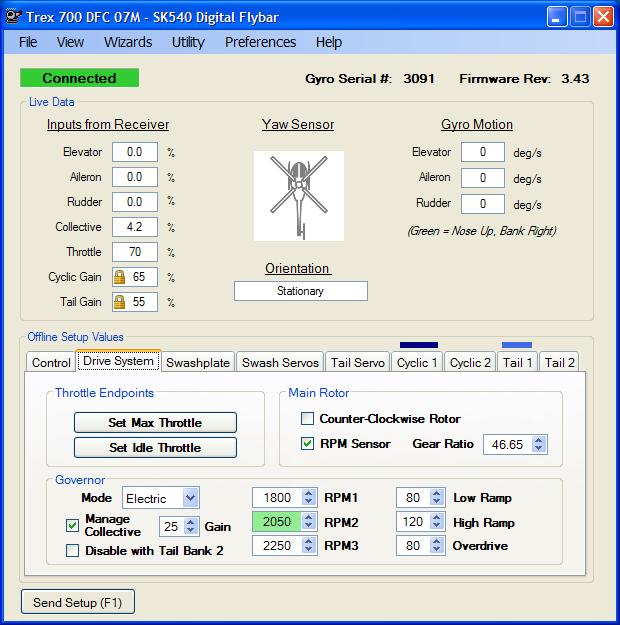Increase Gear Ratio with up arrow
The image size is (620, 625).
540,440
